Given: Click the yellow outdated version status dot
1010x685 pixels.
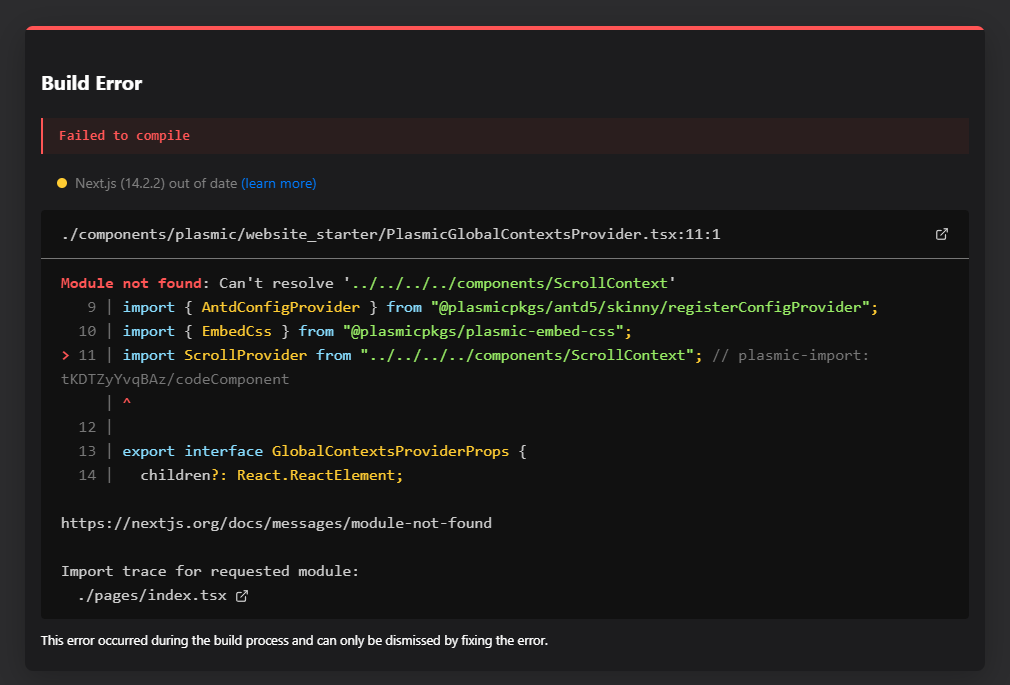Looking at the screenshot, I should (x=62, y=183).
